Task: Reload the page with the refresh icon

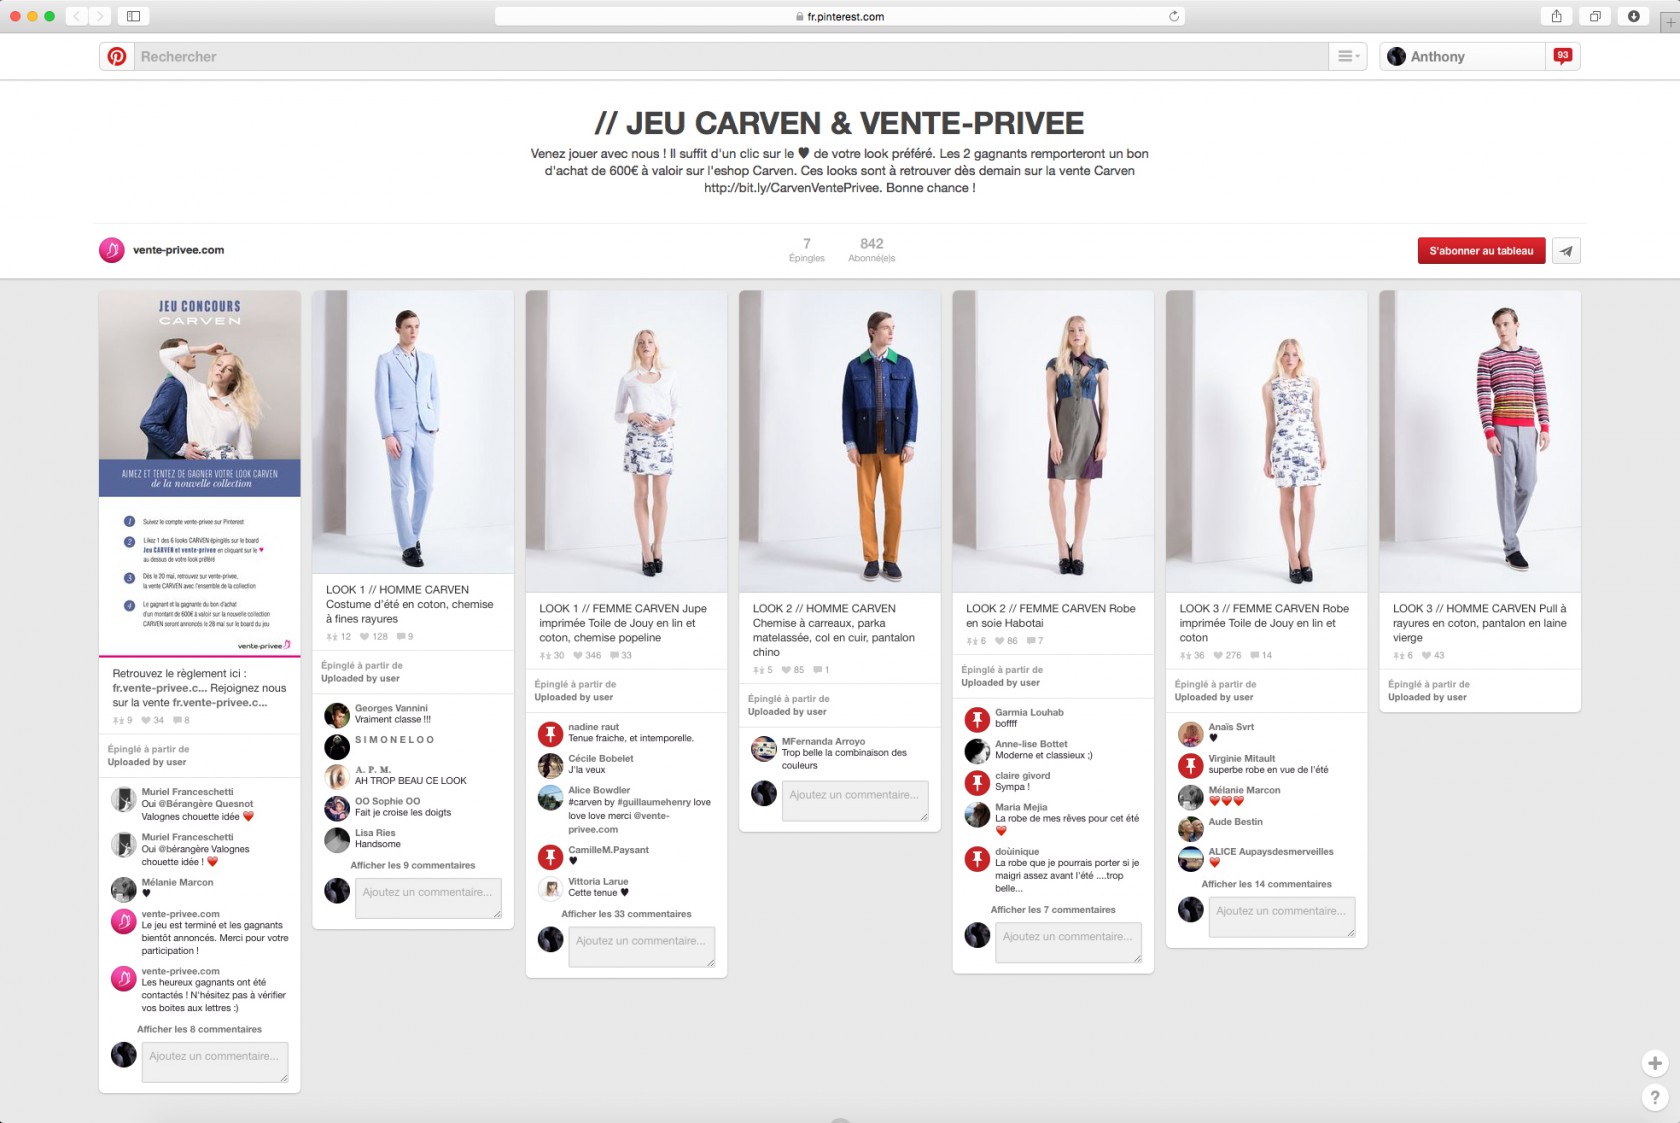Action: (x=1174, y=16)
